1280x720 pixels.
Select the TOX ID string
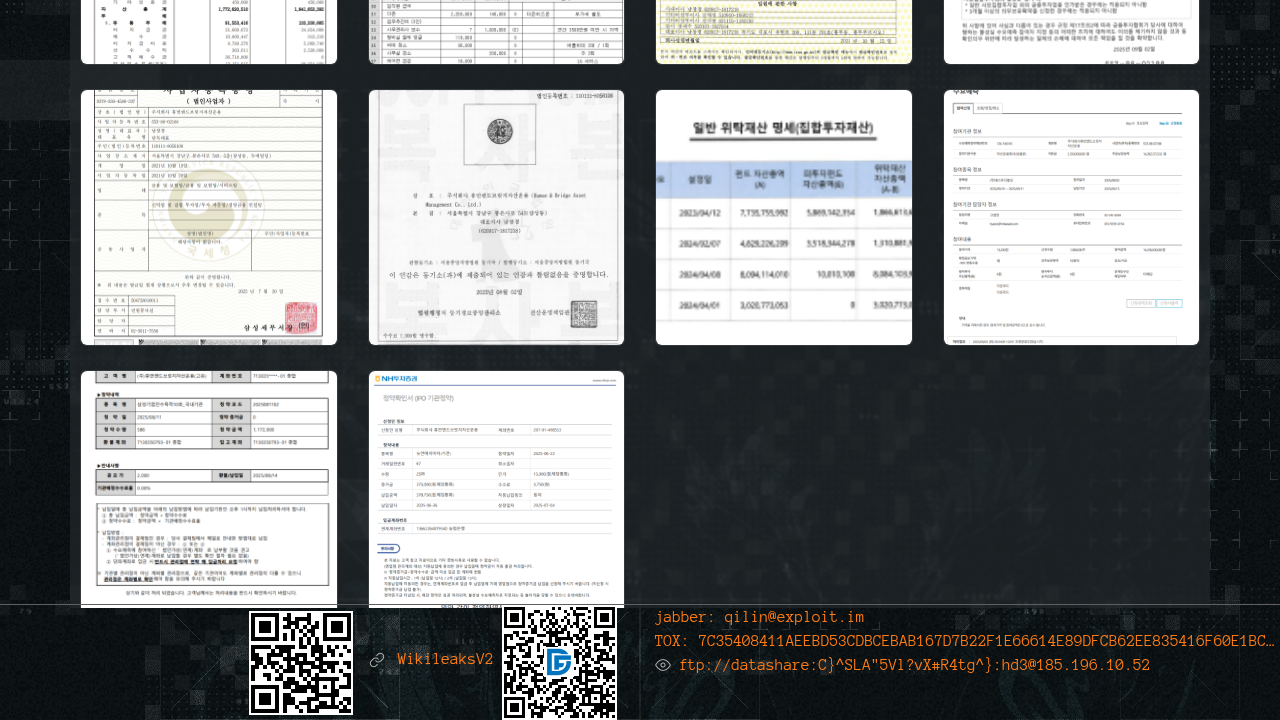pos(964,641)
